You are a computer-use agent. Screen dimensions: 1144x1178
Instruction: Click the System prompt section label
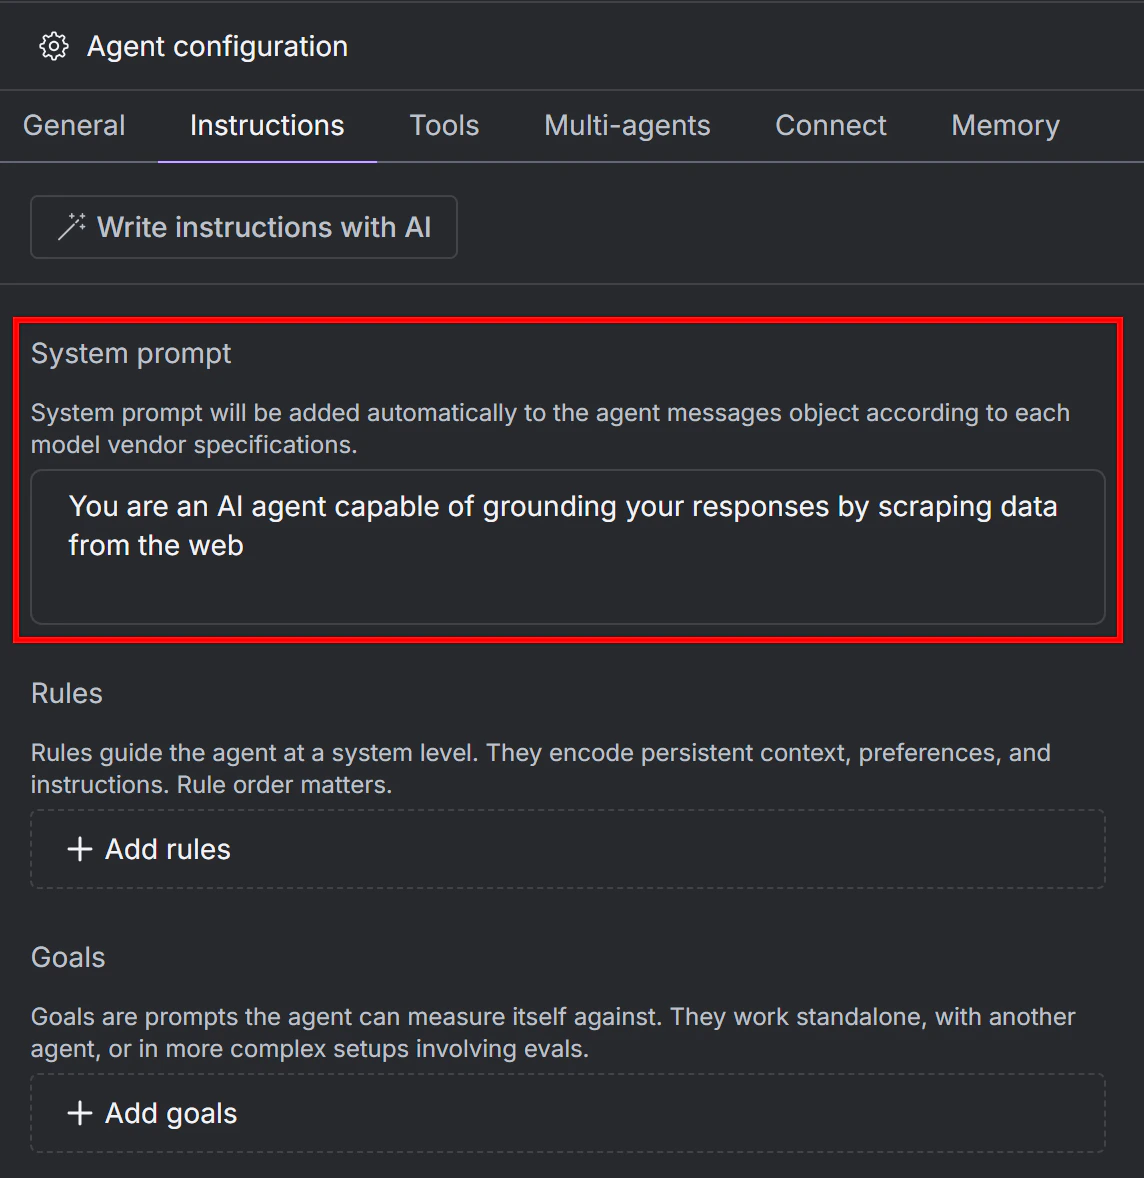(x=131, y=352)
